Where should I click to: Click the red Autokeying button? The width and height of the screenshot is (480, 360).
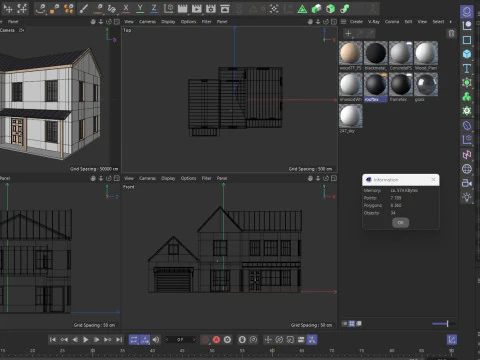[216, 340]
